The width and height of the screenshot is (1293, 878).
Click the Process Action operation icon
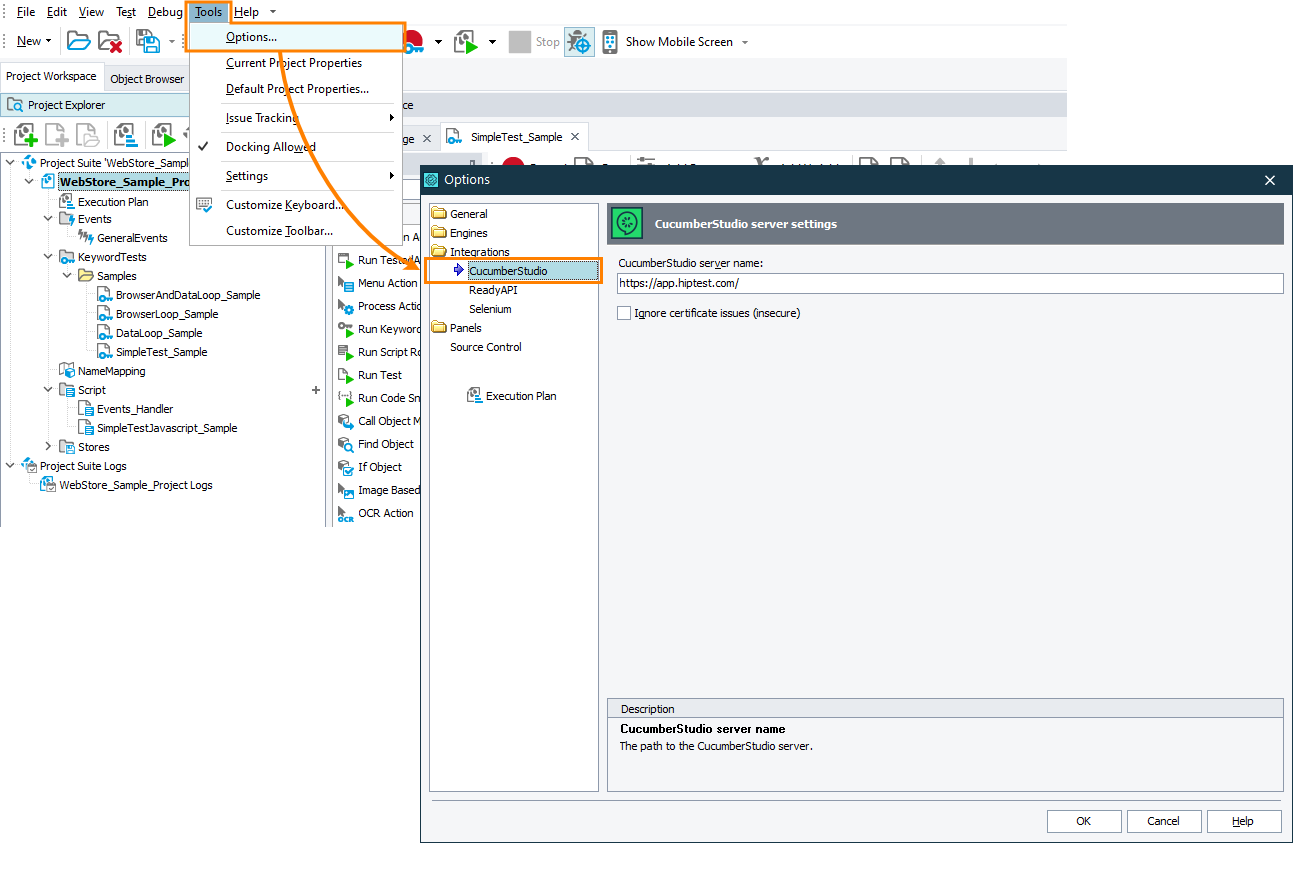coord(346,306)
